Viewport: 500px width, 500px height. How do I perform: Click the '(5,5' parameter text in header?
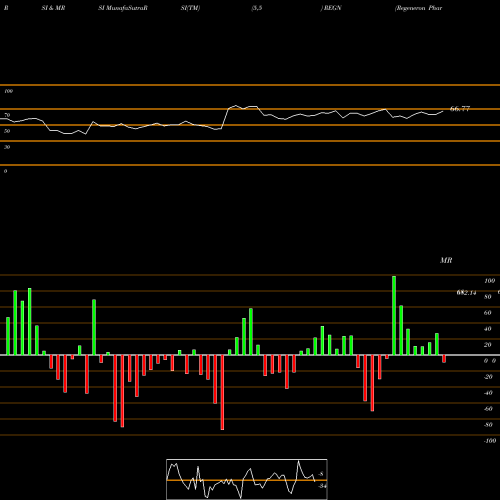point(257,8)
